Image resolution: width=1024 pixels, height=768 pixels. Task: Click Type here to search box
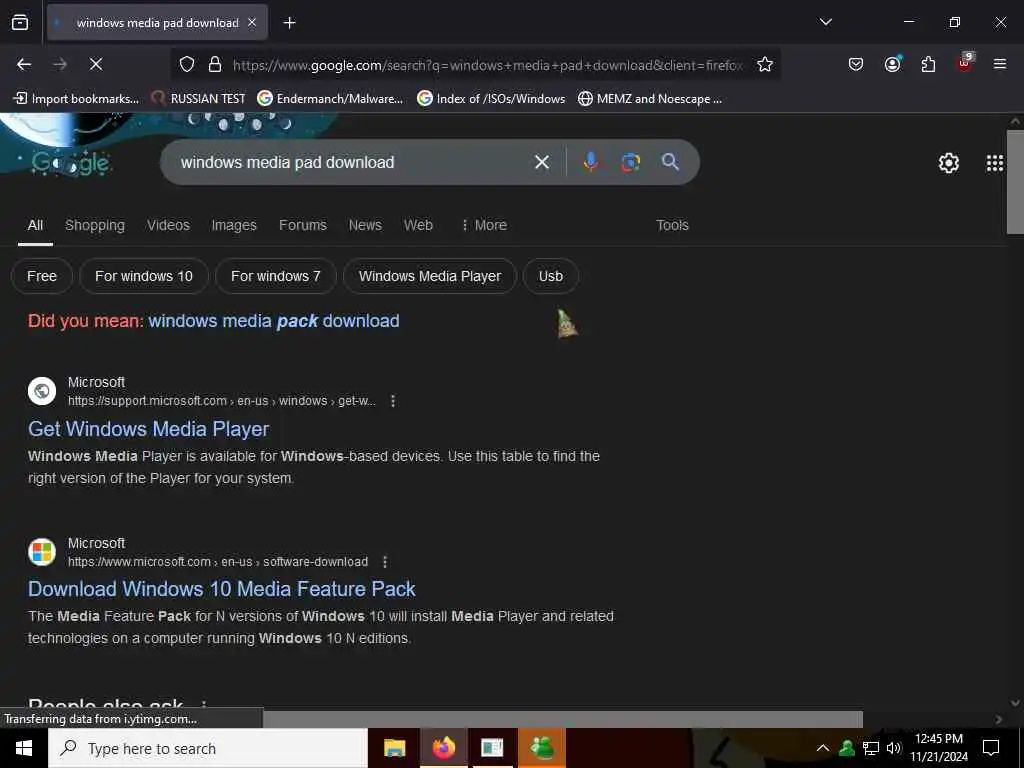208,748
